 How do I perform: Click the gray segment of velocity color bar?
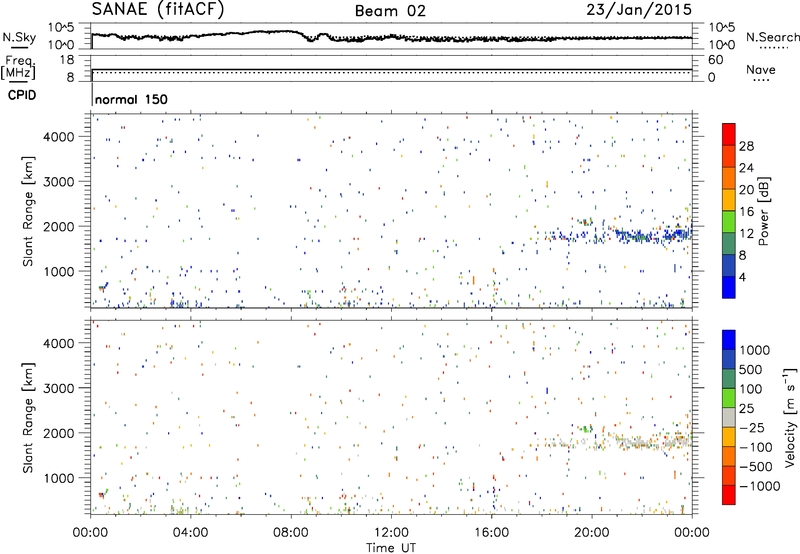click(729, 417)
